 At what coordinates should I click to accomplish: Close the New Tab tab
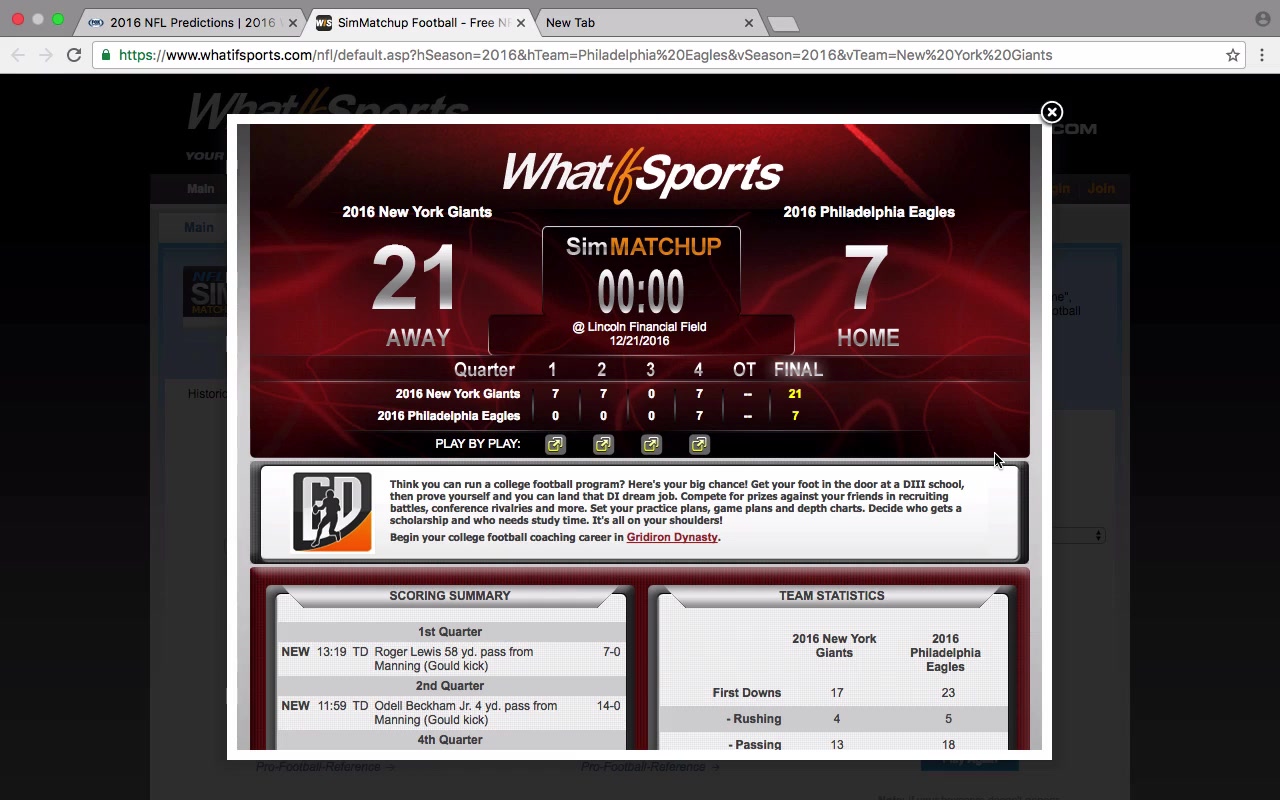coord(749,23)
